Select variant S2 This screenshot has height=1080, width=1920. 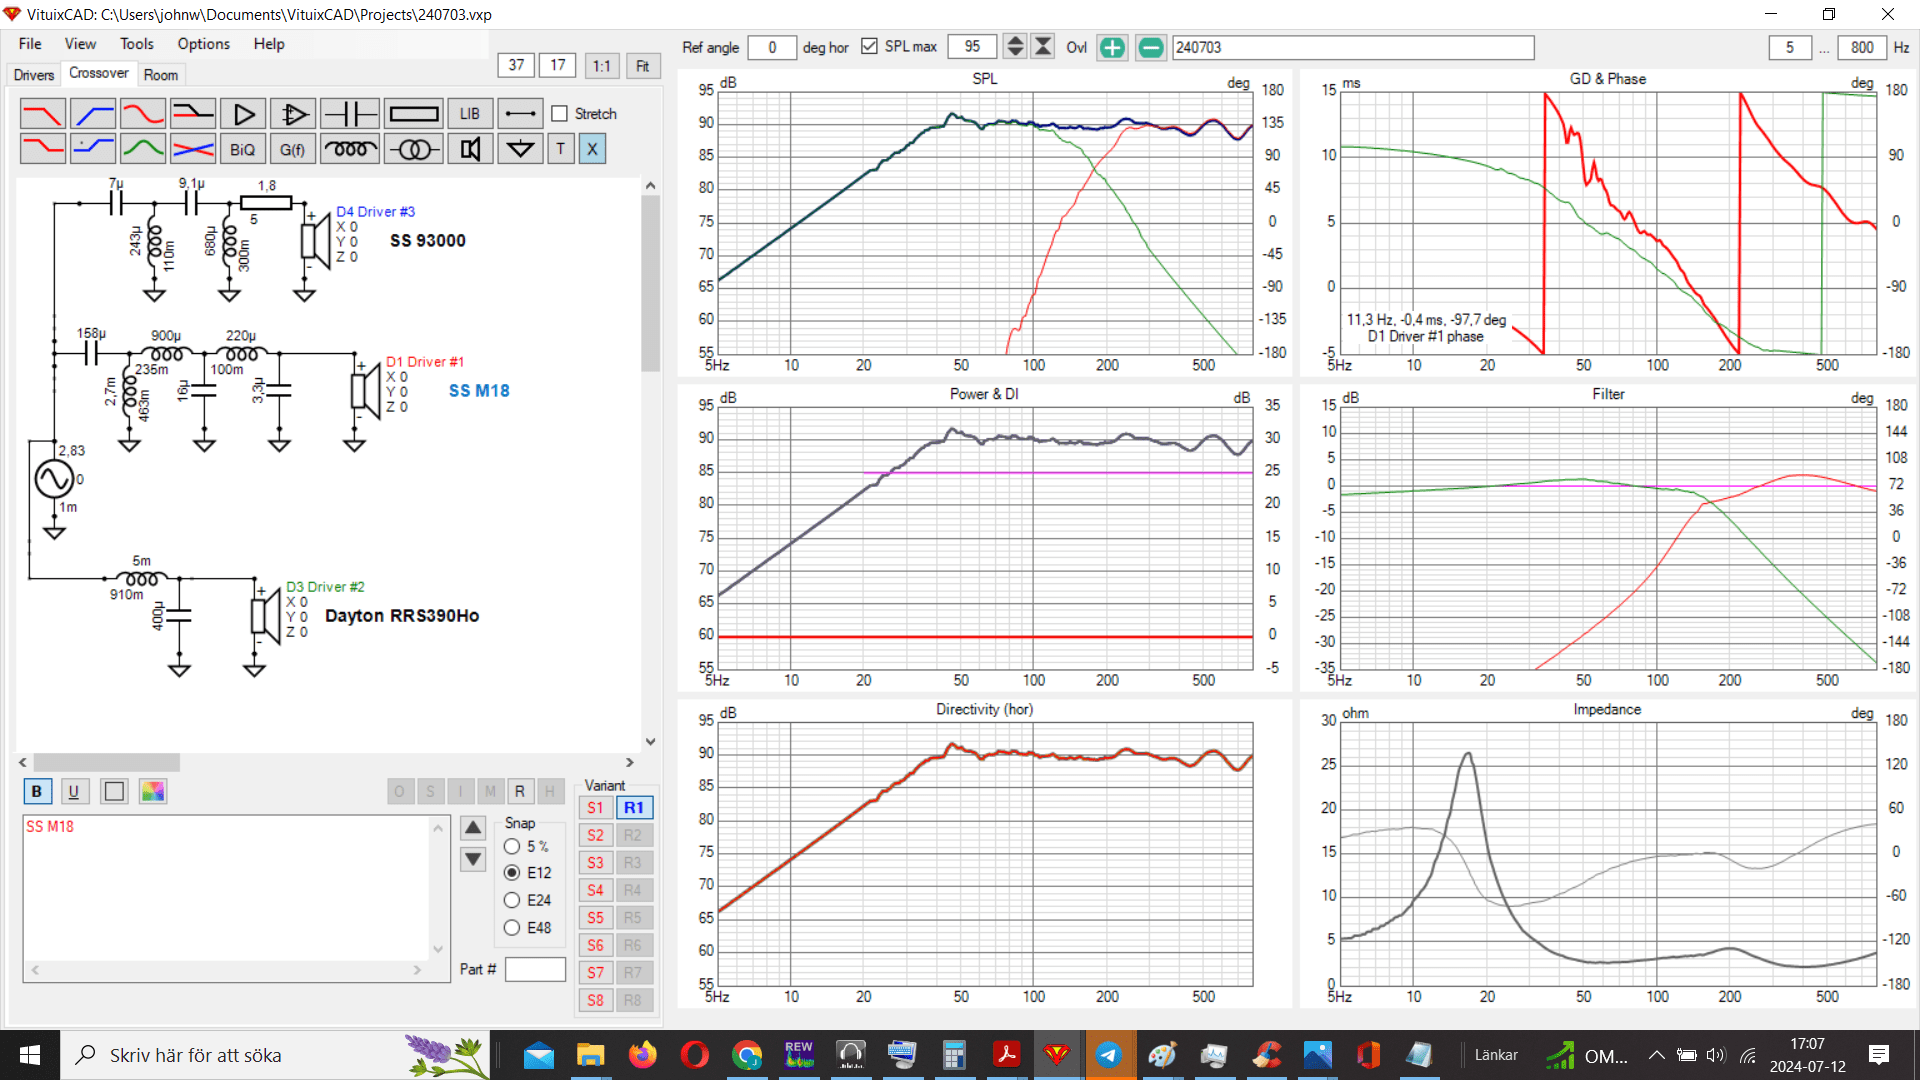[596, 835]
